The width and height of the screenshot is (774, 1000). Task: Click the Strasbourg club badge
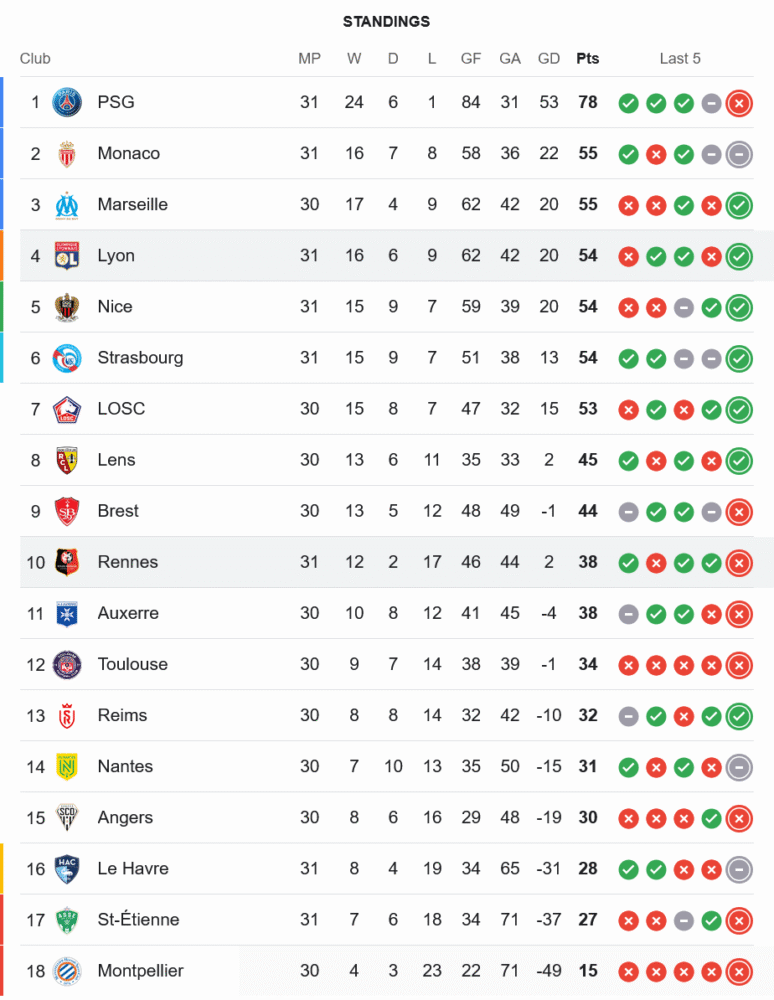click(67, 358)
